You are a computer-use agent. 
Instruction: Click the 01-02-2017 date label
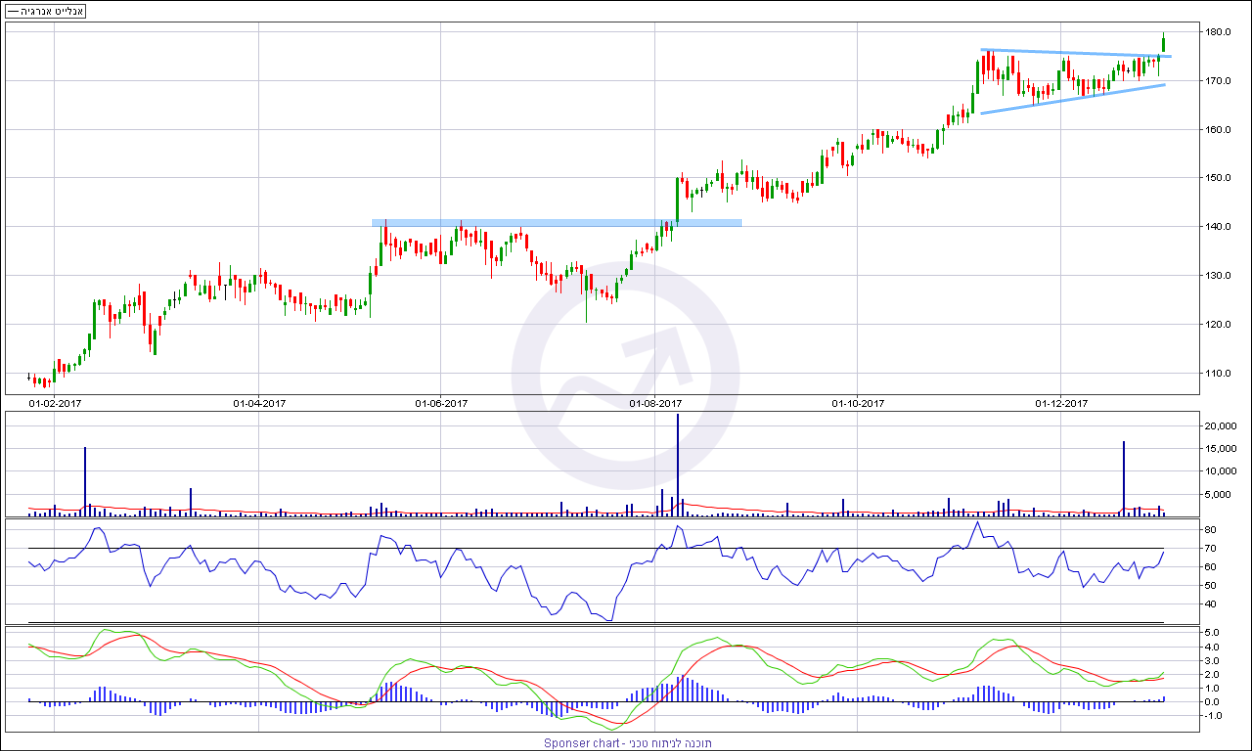tap(55, 404)
